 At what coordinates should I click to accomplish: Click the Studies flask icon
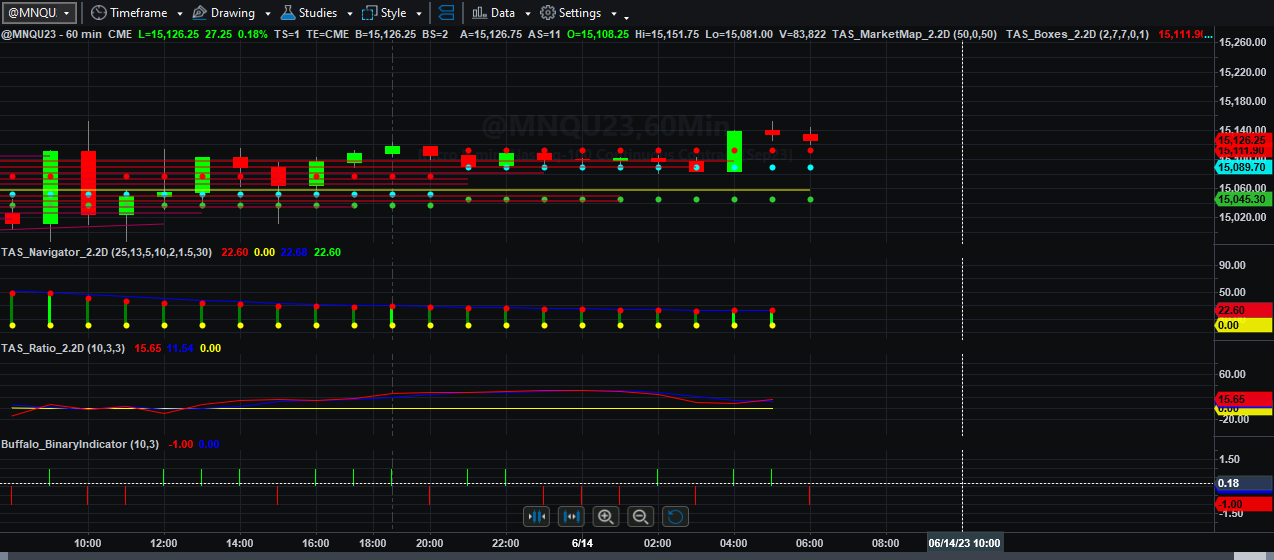pyautogui.click(x=288, y=13)
